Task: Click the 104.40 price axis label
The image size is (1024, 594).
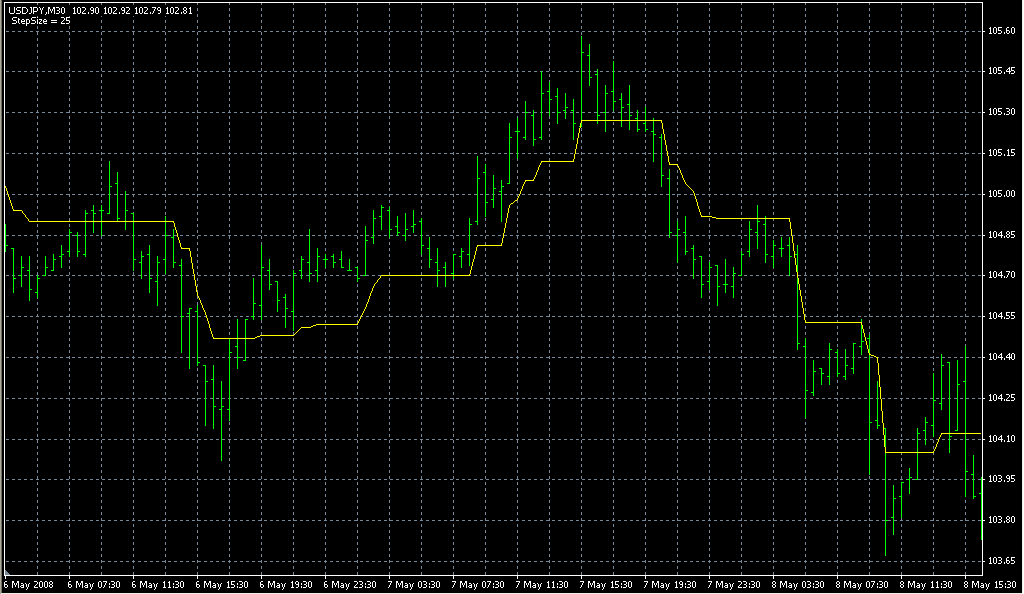Action: pyautogui.click(x=1002, y=357)
